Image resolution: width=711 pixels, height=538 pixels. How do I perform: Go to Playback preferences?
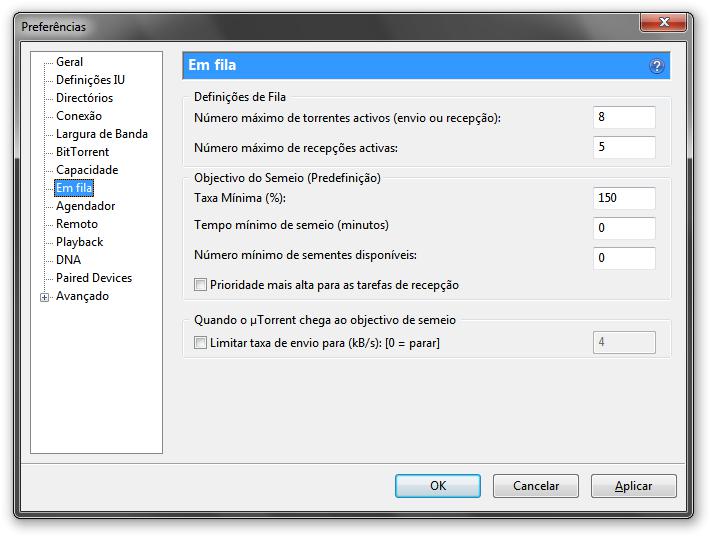pyautogui.click(x=80, y=242)
